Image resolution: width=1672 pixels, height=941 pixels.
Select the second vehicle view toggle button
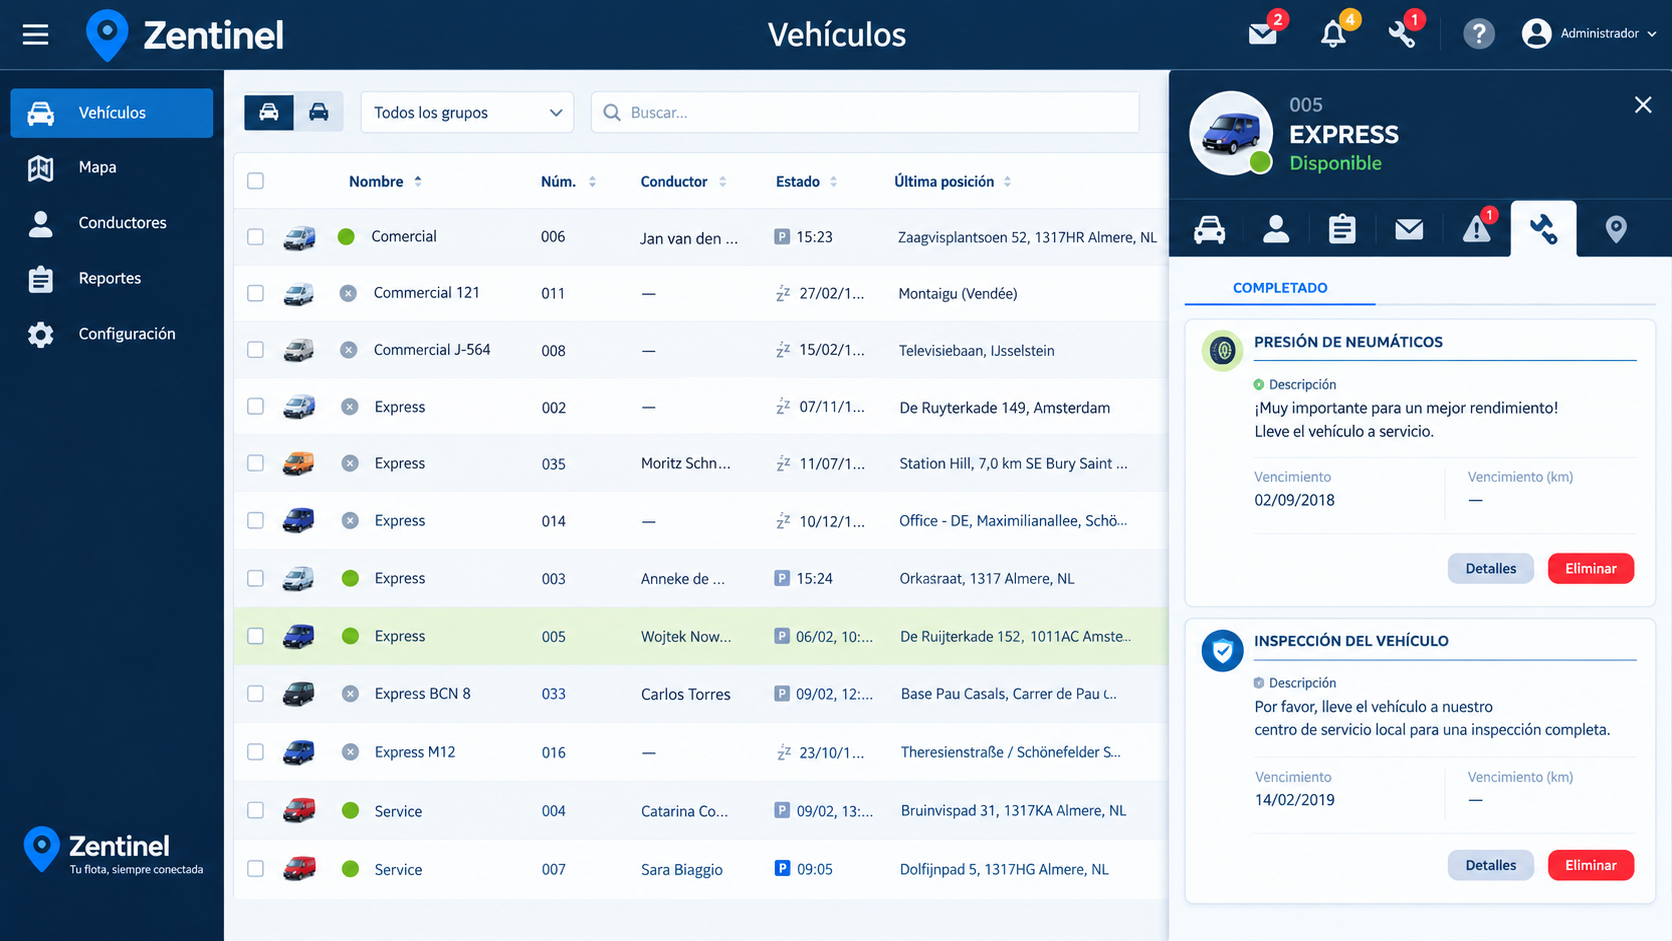coord(318,112)
